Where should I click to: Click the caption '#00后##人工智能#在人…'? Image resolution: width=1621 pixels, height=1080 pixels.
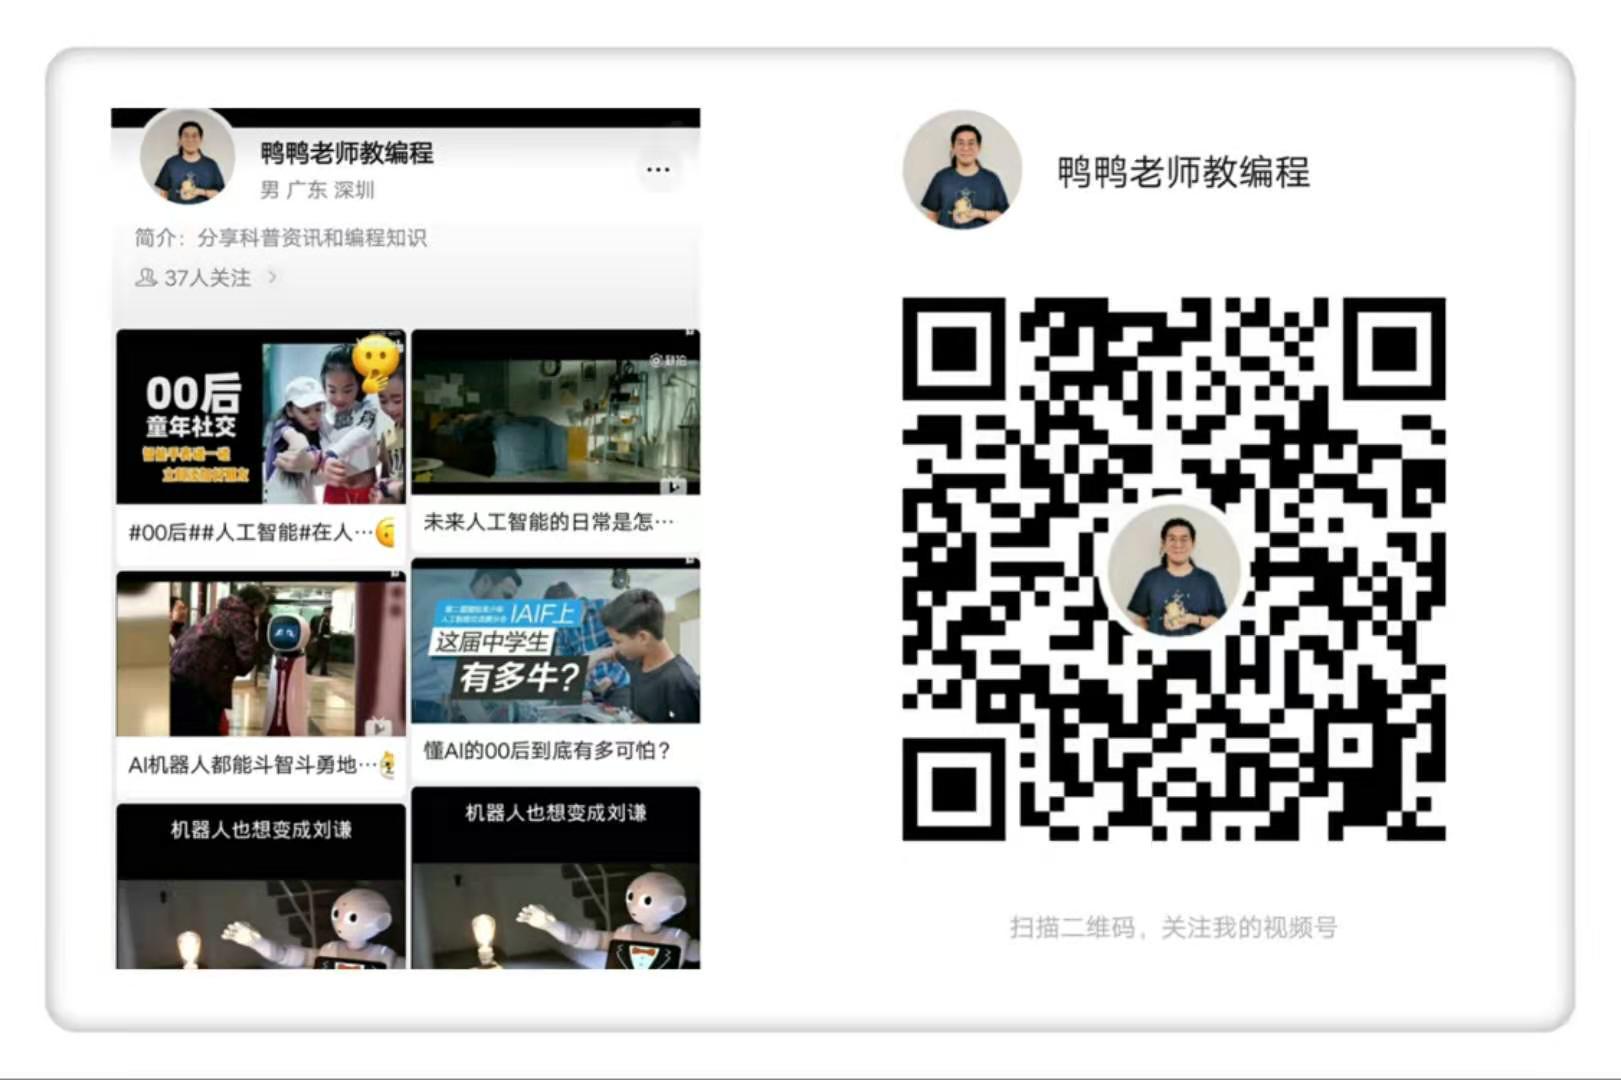pos(250,532)
